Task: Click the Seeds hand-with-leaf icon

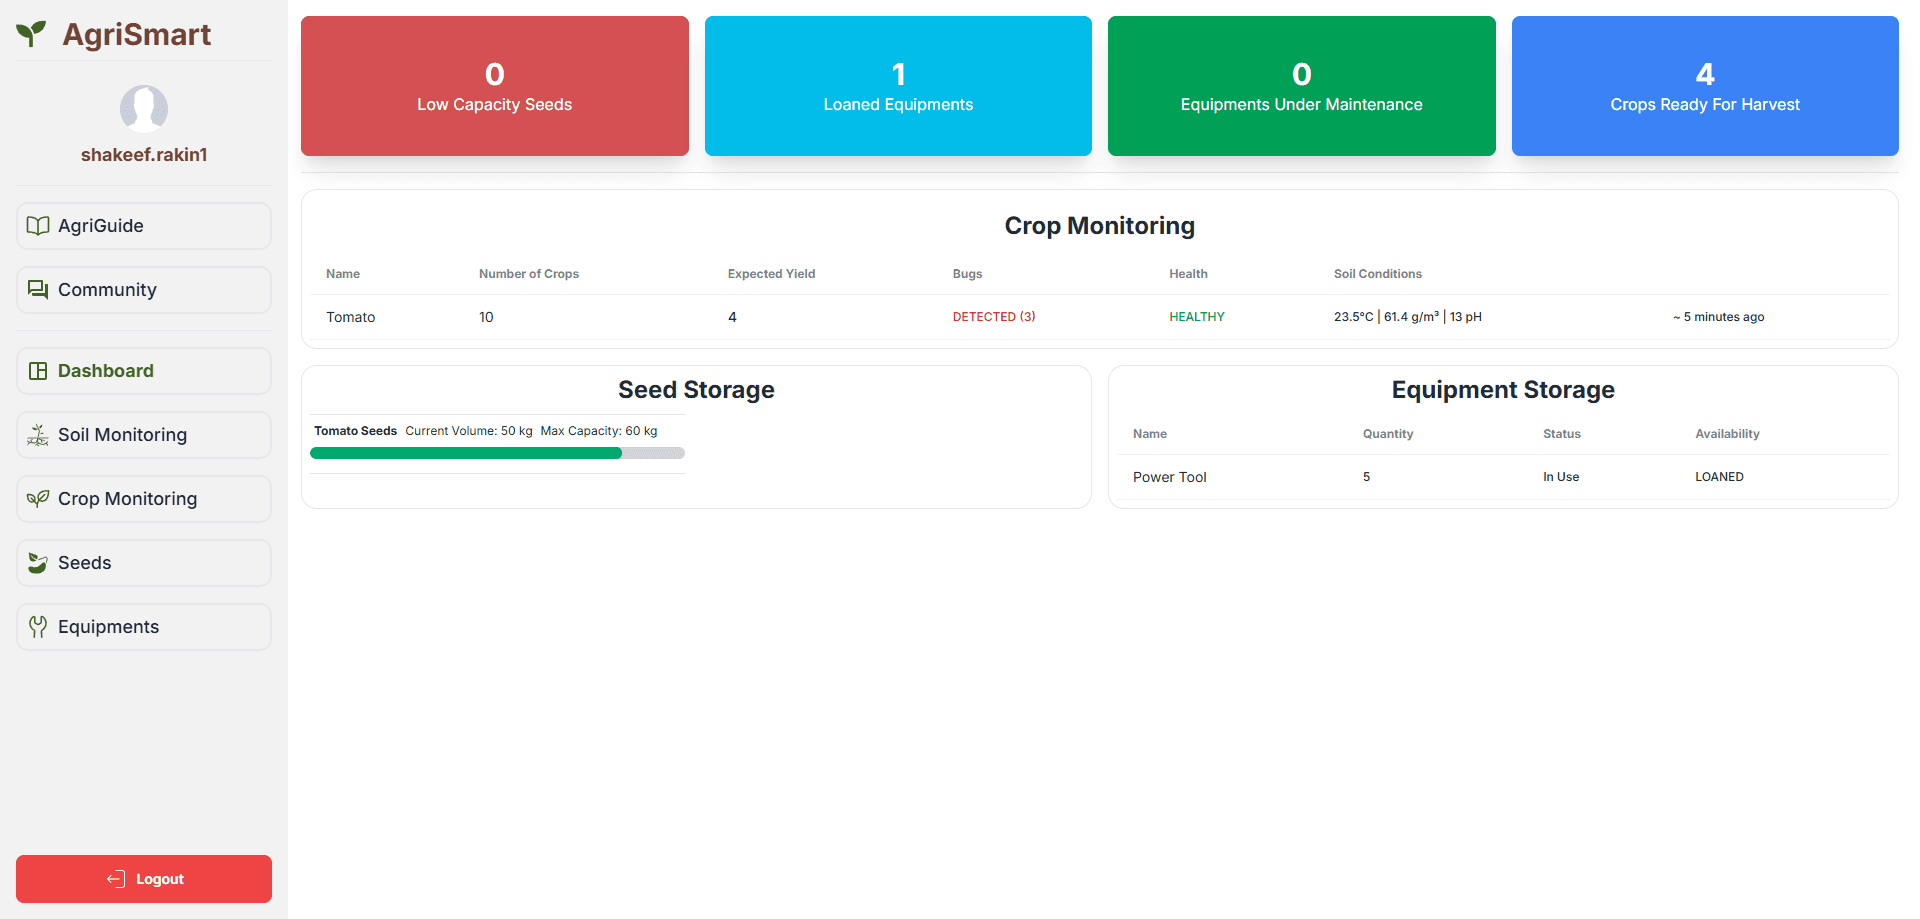Action: [x=38, y=563]
